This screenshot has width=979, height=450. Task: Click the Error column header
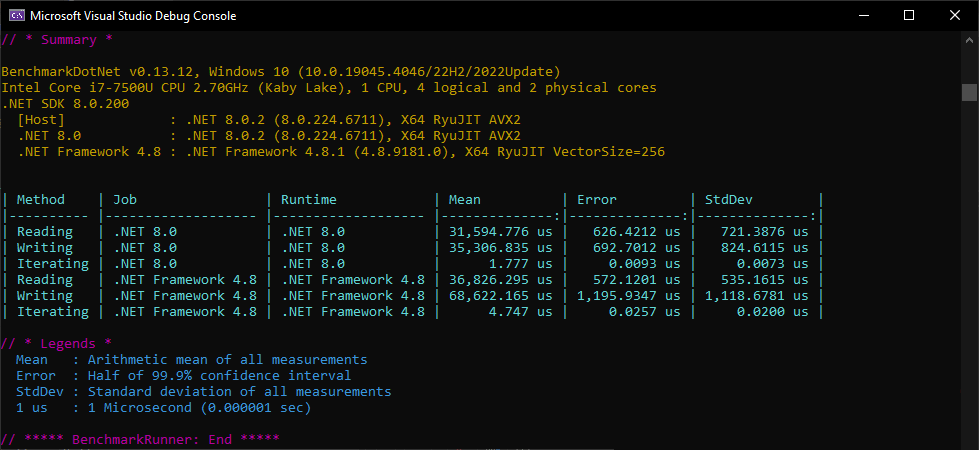coord(597,200)
